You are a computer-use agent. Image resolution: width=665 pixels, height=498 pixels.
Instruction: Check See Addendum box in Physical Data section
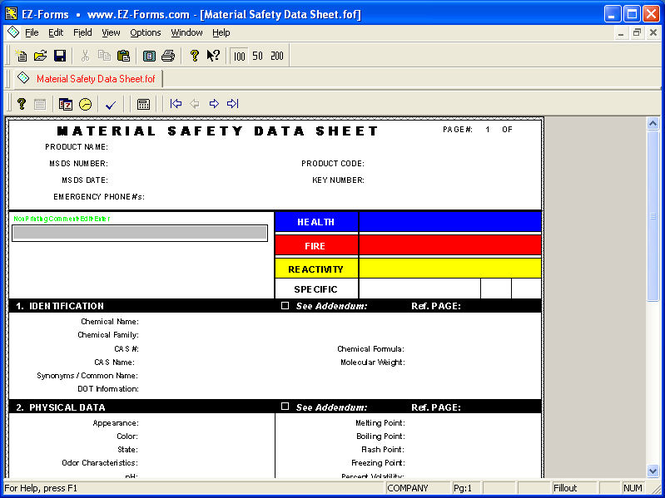coord(285,406)
